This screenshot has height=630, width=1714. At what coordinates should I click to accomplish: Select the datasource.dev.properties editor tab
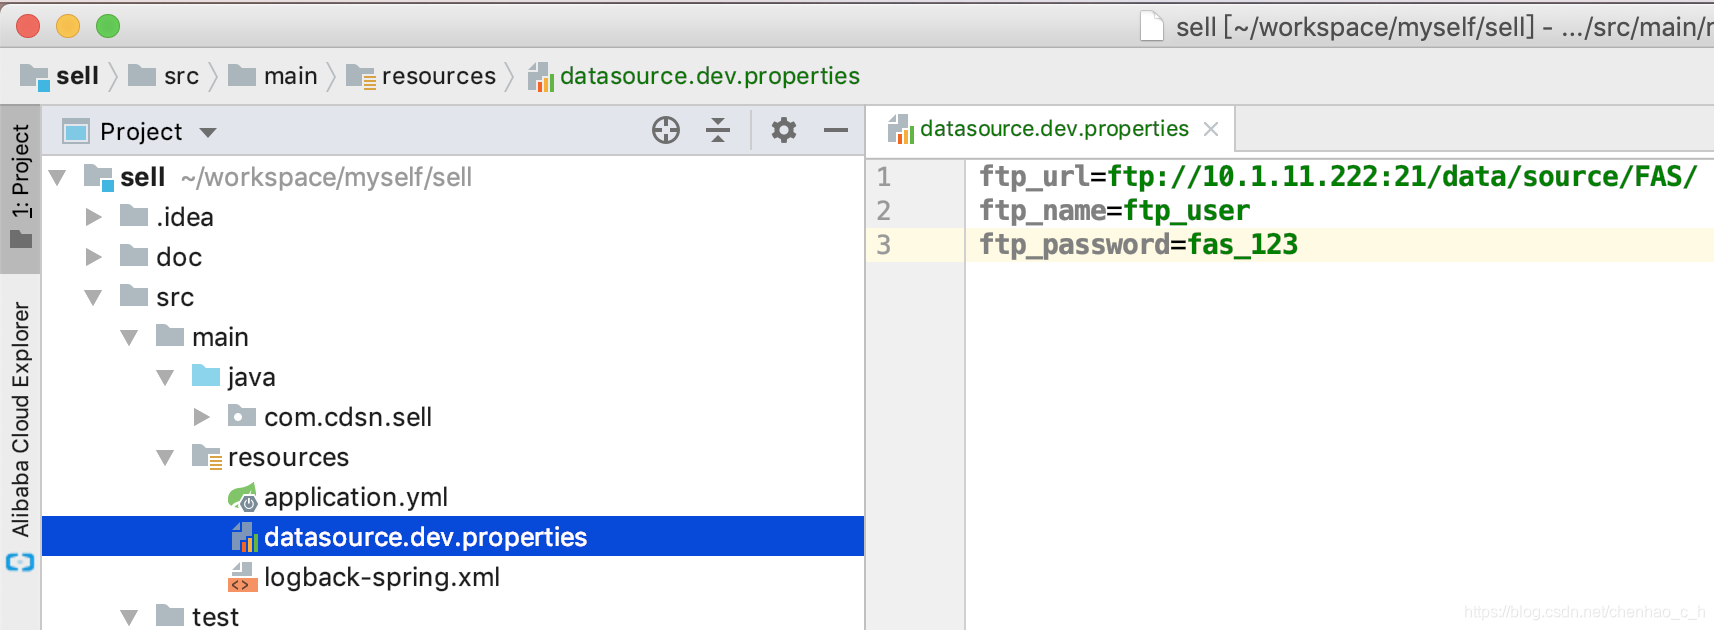click(1052, 129)
